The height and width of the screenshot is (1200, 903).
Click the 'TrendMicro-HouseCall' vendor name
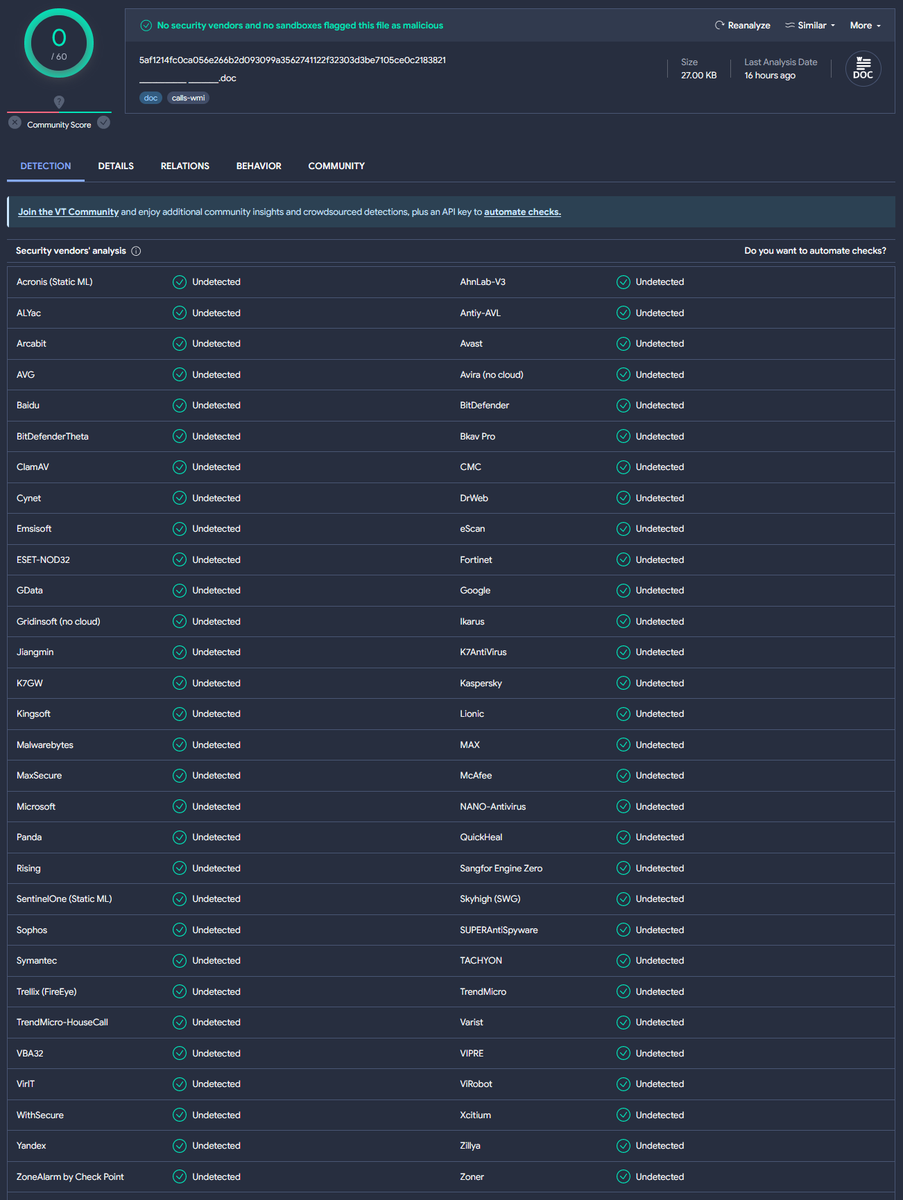(x=62, y=1022)
